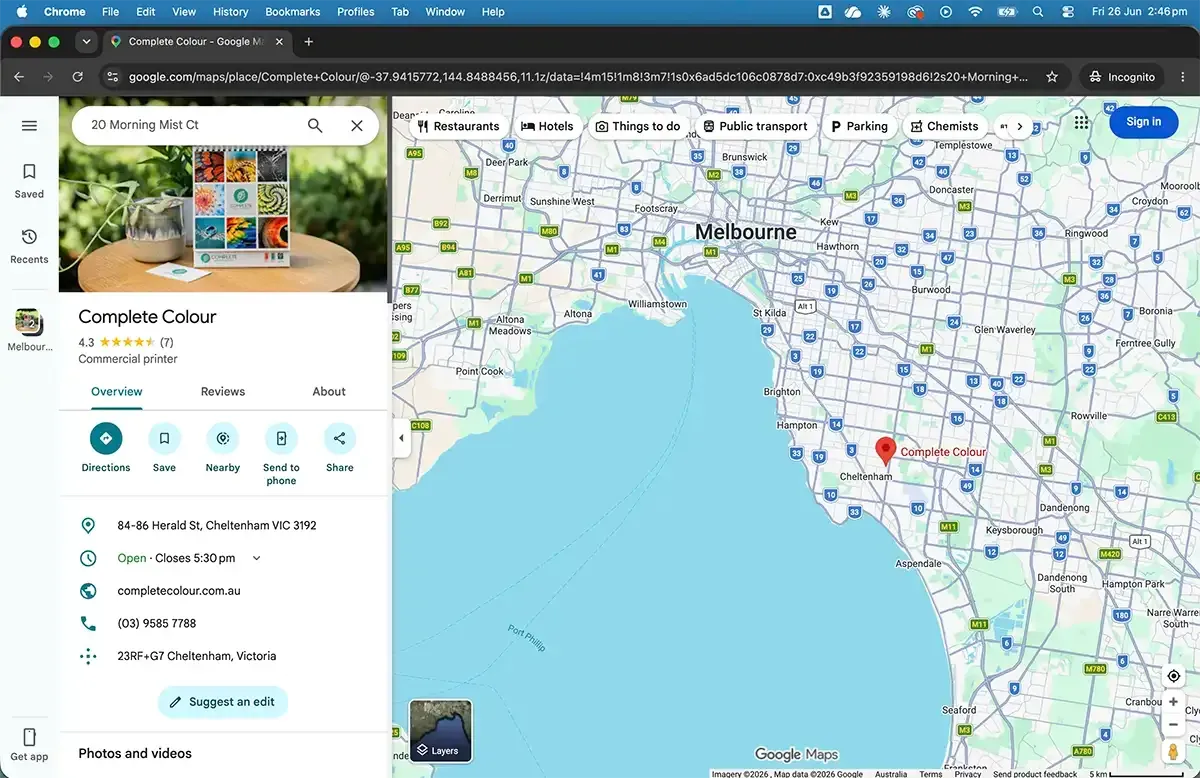Screen dimensions: 1200x778
Task: Share this place via Share icon
Action: [x=340, y=439]
